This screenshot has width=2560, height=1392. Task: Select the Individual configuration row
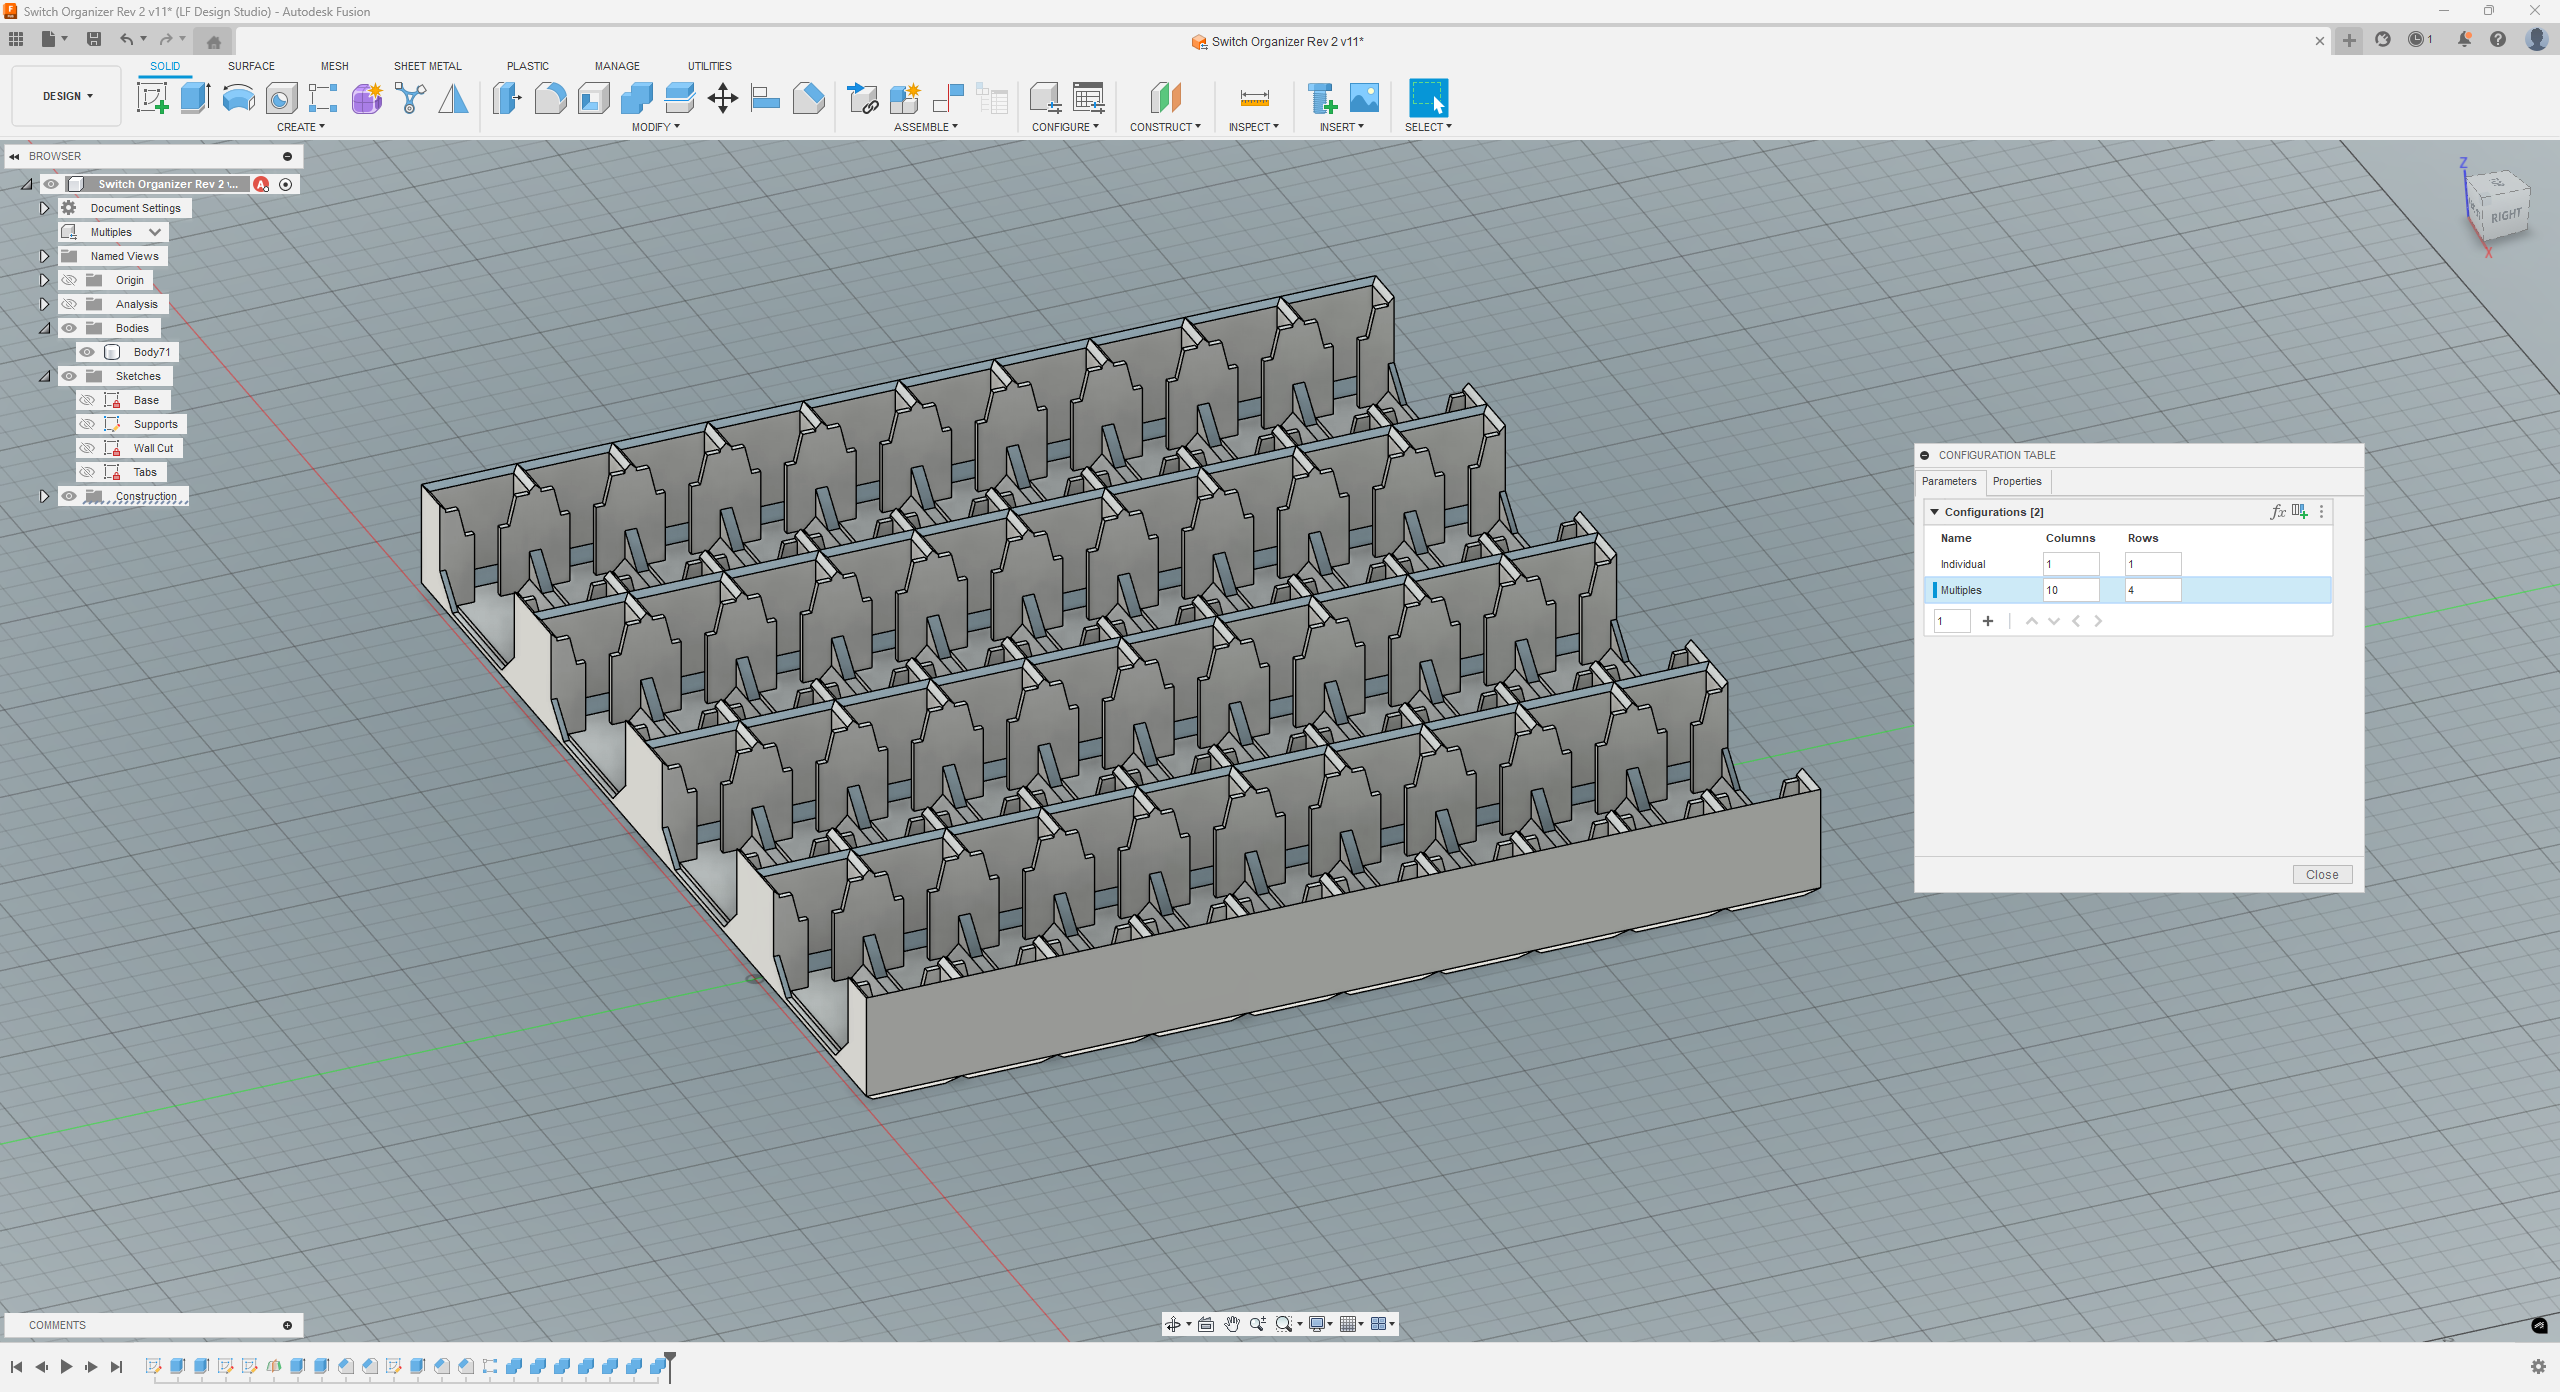(1962, 564)
